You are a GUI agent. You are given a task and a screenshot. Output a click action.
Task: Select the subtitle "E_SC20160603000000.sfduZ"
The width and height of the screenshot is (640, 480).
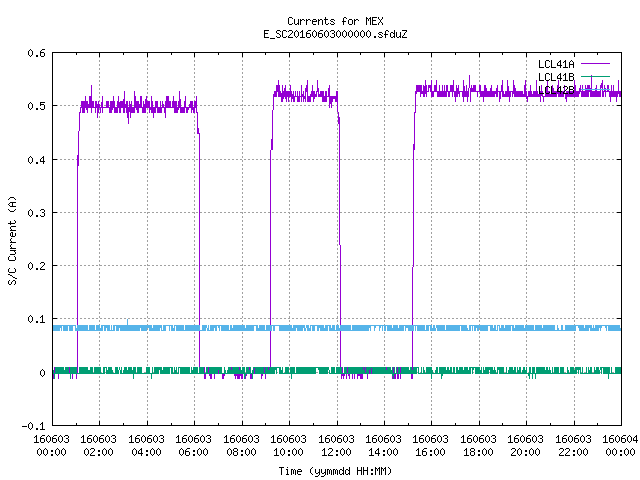click(x=335, y=34)
